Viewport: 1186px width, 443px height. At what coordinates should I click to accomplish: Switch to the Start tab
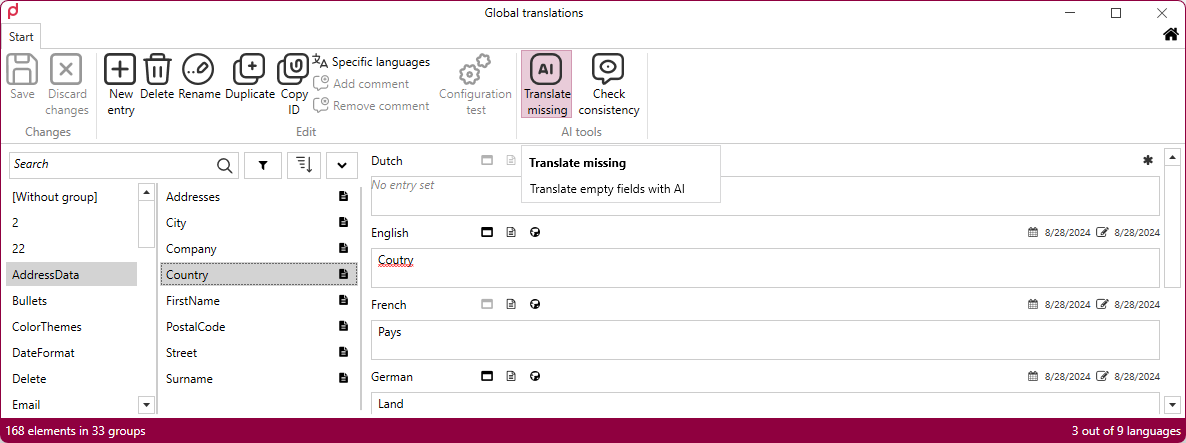coord(21,36)
